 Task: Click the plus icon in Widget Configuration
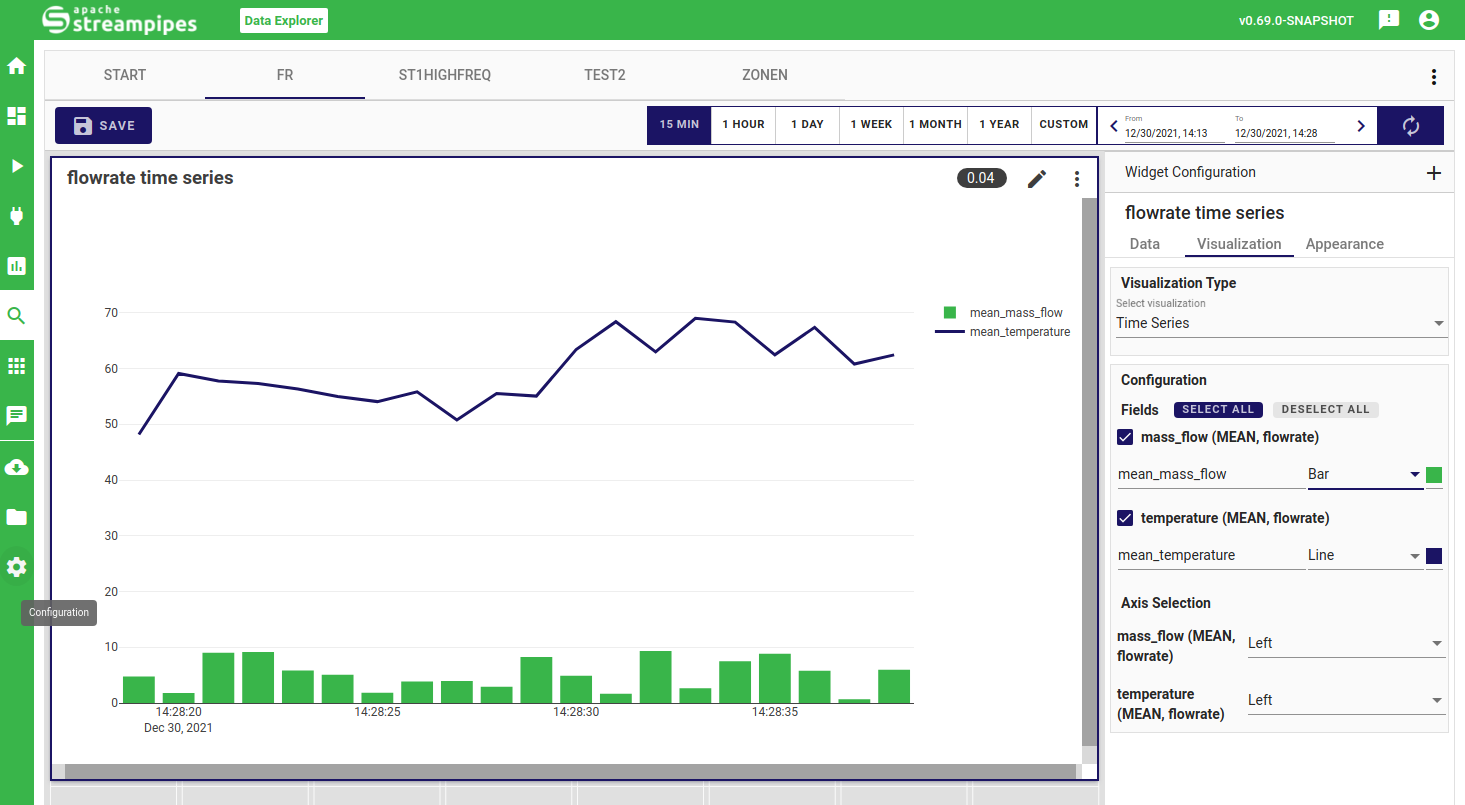point(1433,173)
